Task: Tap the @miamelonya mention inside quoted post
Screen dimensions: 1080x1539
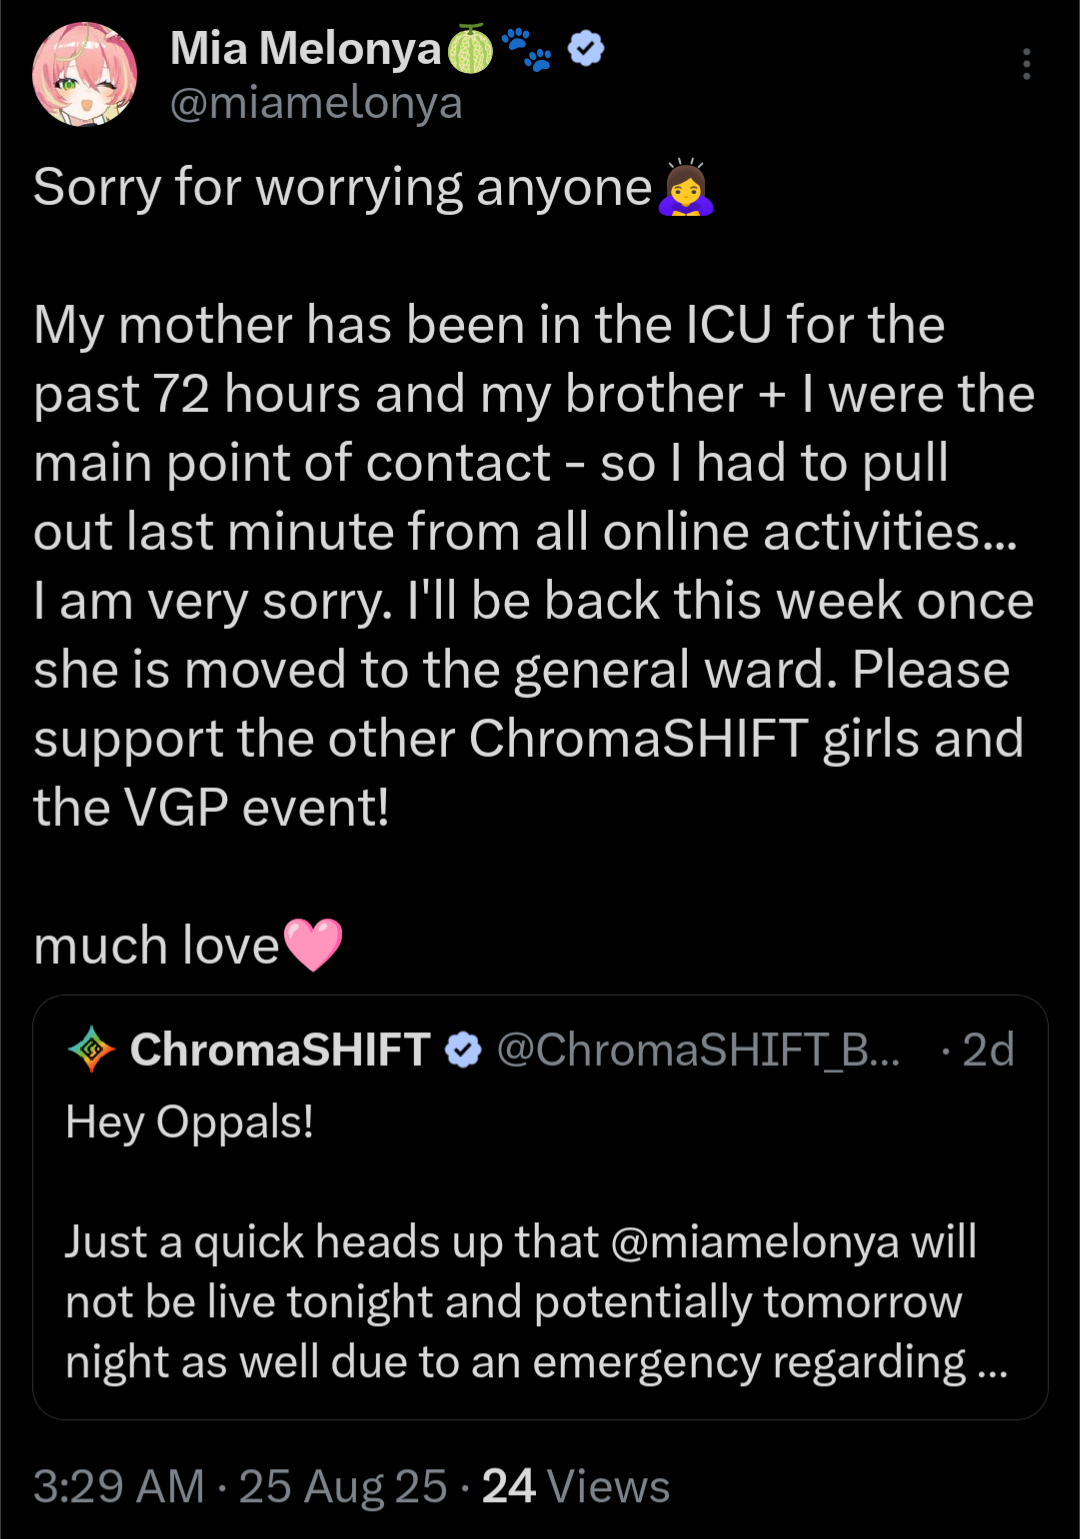Action: click(x=754, y=1242)
